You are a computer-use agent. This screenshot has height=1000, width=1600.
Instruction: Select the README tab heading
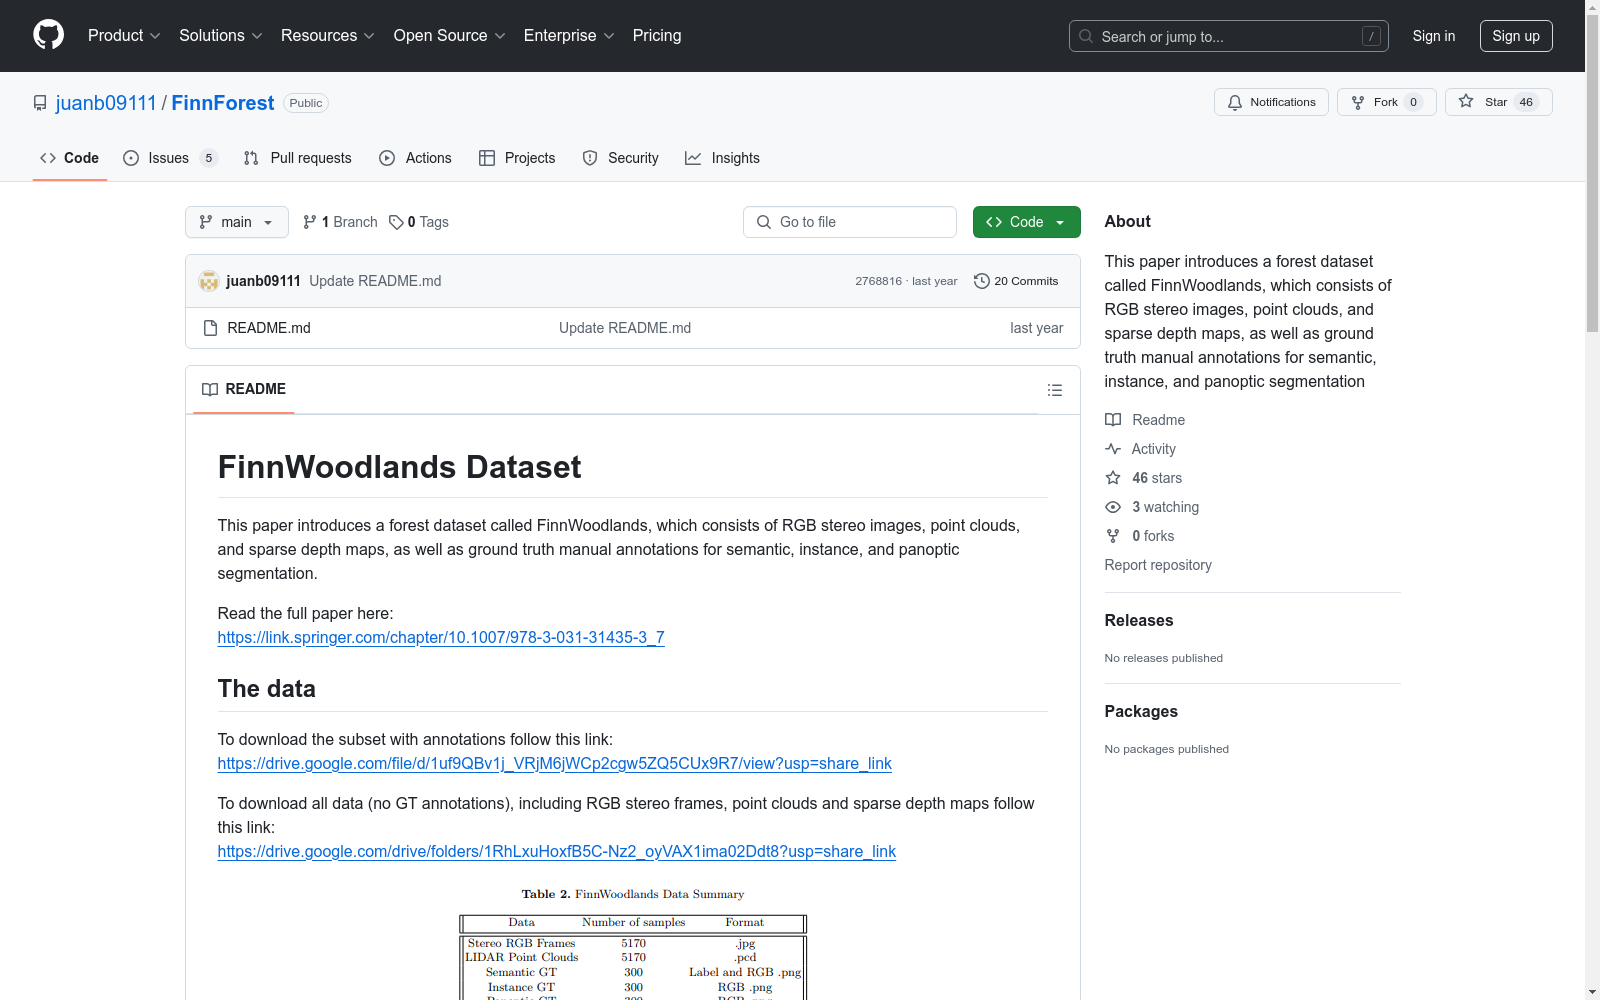[244, 389]
